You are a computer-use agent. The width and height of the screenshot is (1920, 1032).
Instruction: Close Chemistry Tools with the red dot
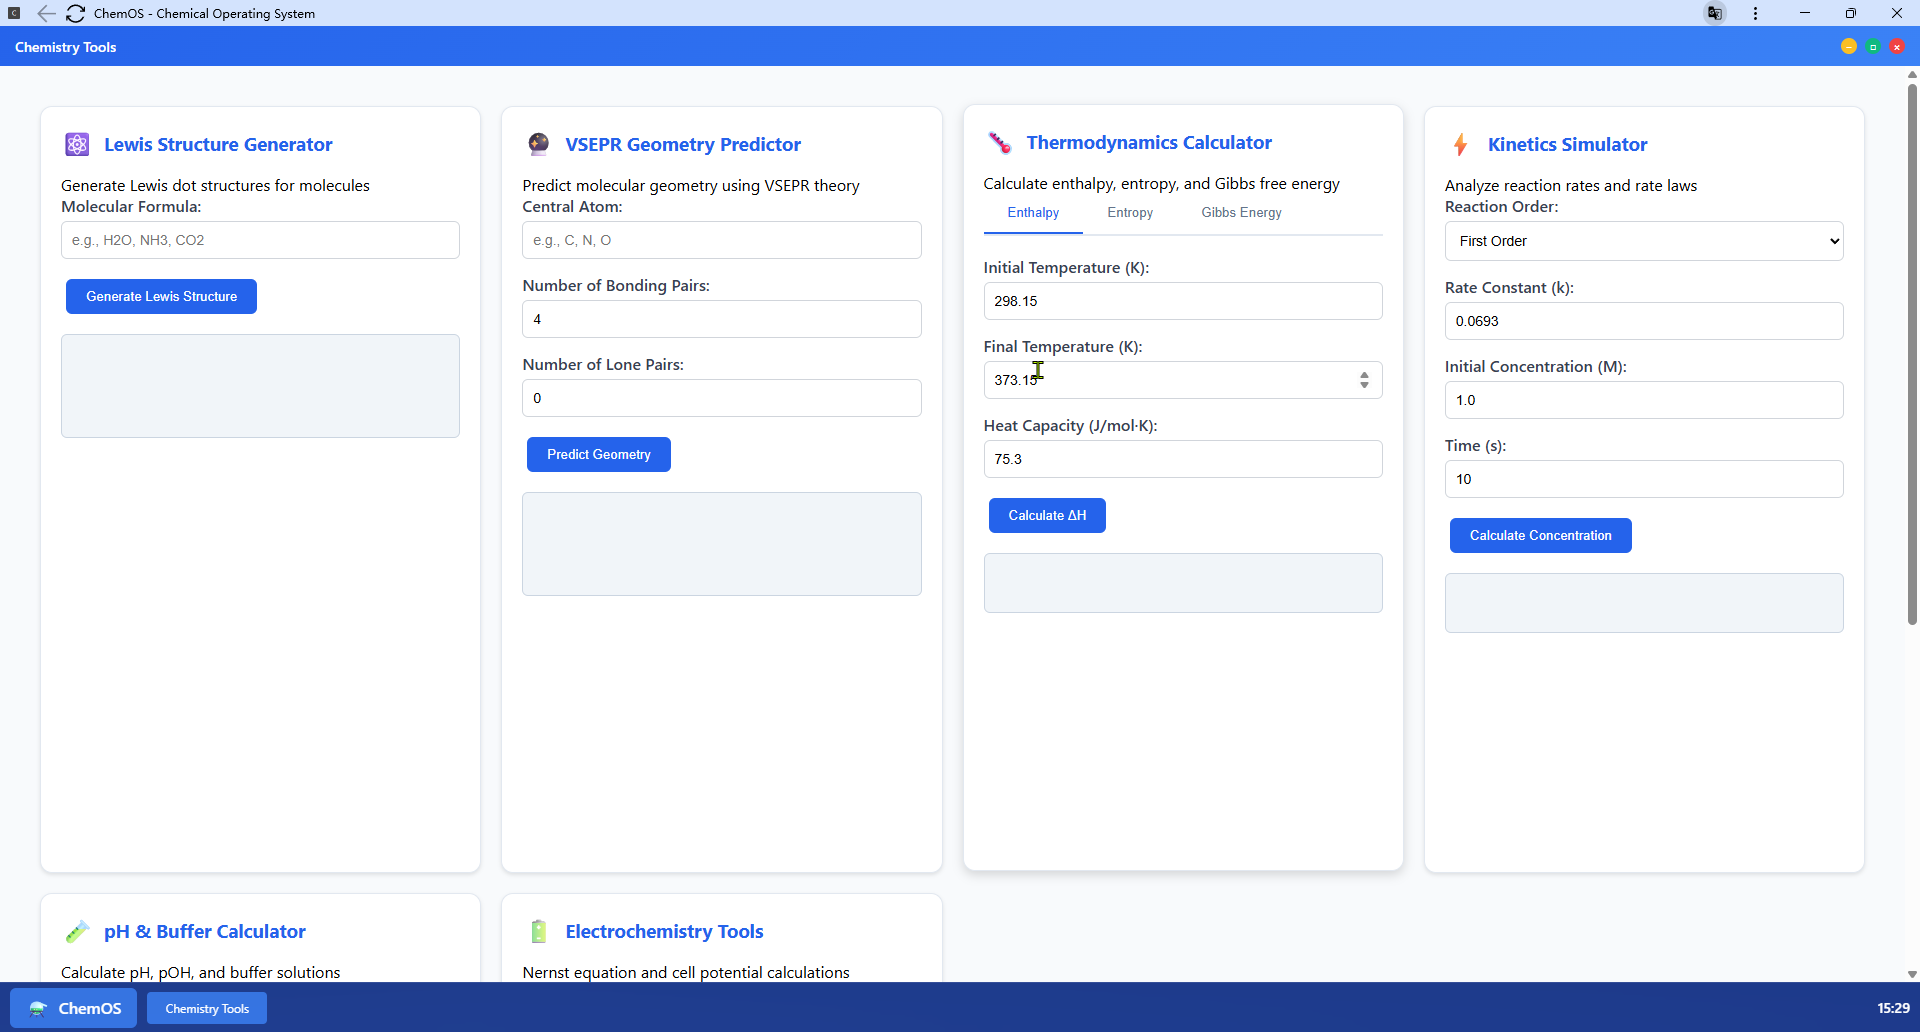1897,46
